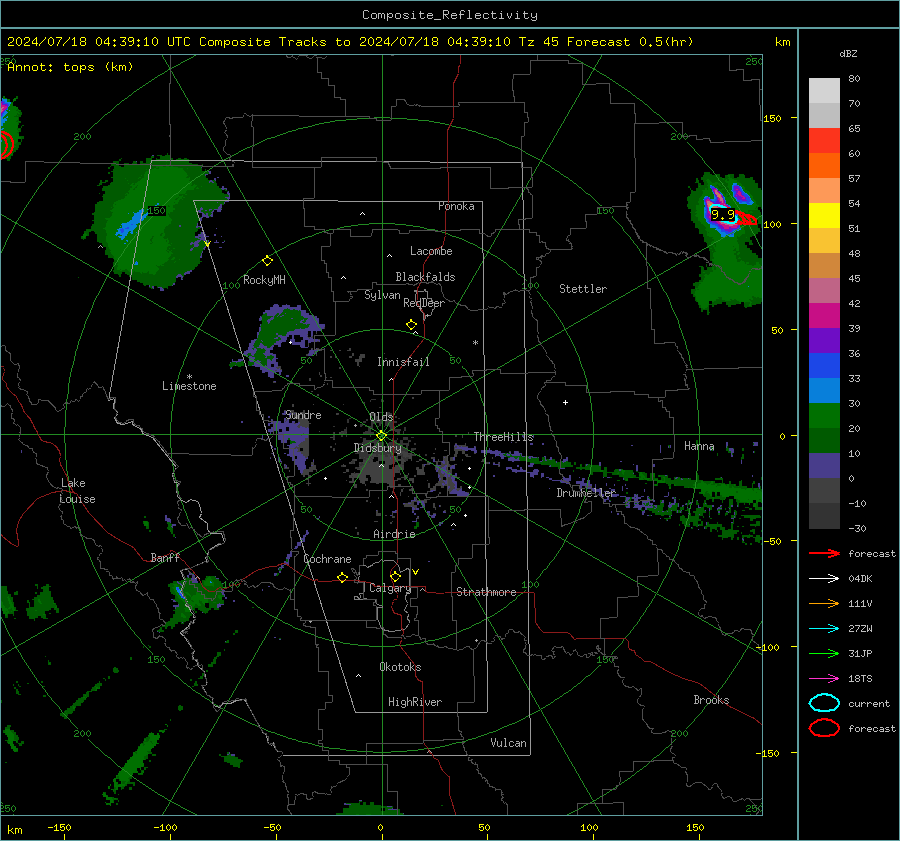Screen dimensions: 900x841
Task: Click the bright green 20-30 dBZ swatch
Action: [824, 416]
